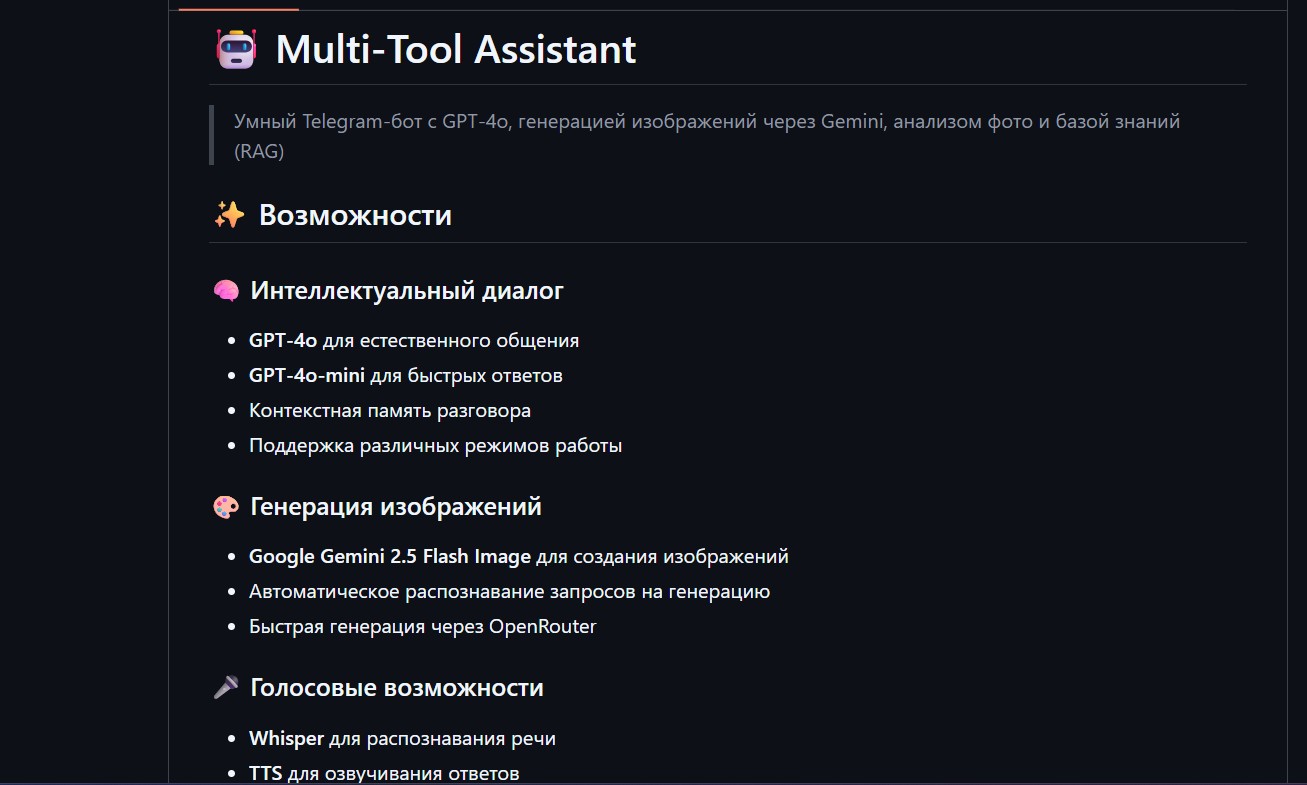Click the Голосовые возможности heading text
1307x785 pixels.
coord(397,688)
